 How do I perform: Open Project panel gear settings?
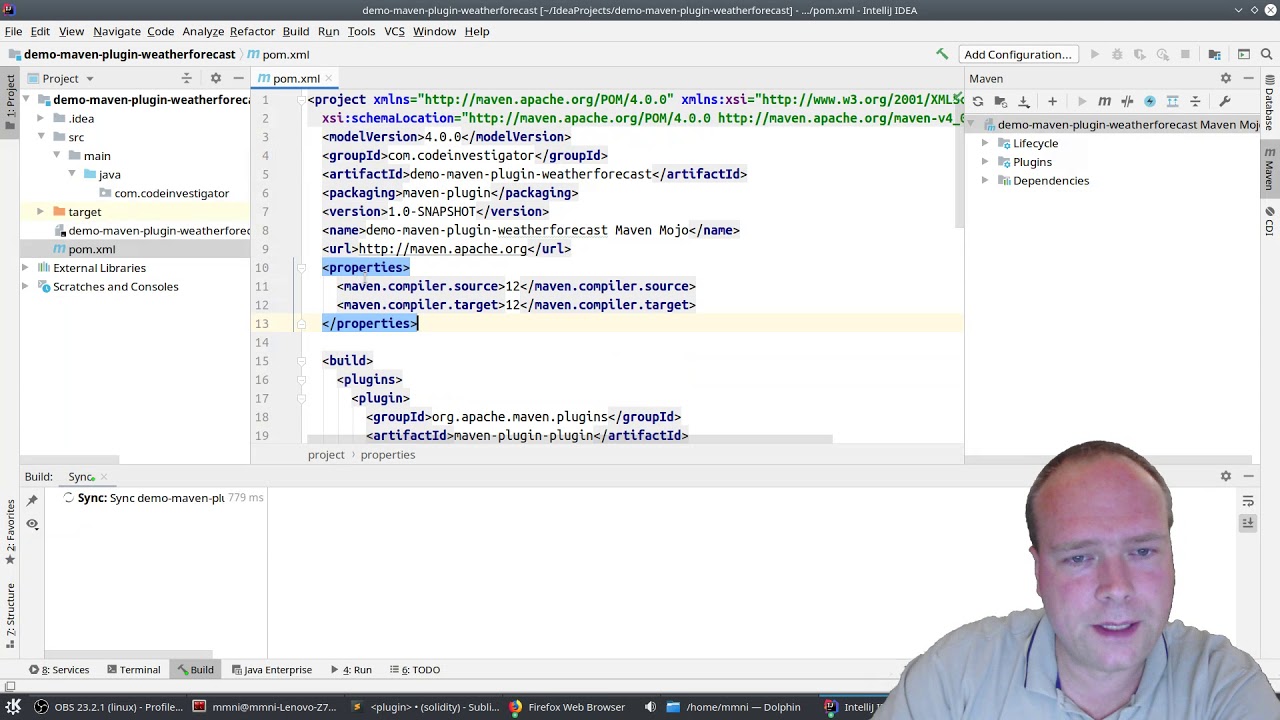[215, 78]
